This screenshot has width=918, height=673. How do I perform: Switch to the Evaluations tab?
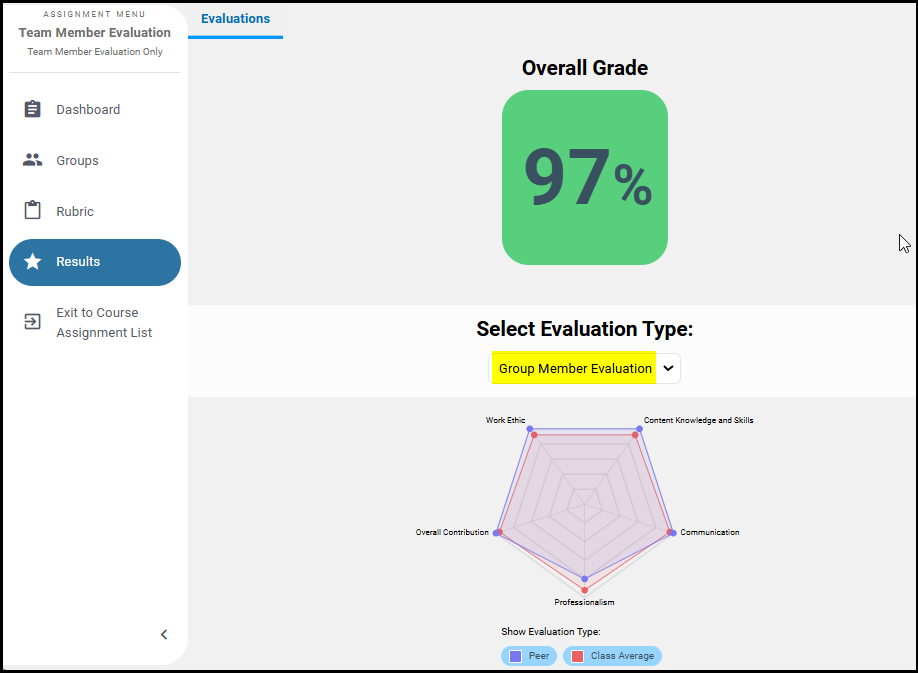tap(235, 19)
